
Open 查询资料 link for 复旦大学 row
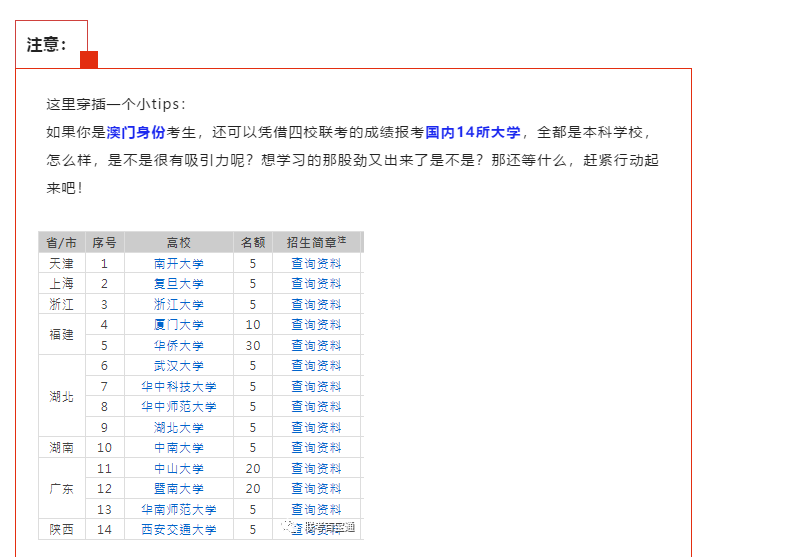[316, 284]
